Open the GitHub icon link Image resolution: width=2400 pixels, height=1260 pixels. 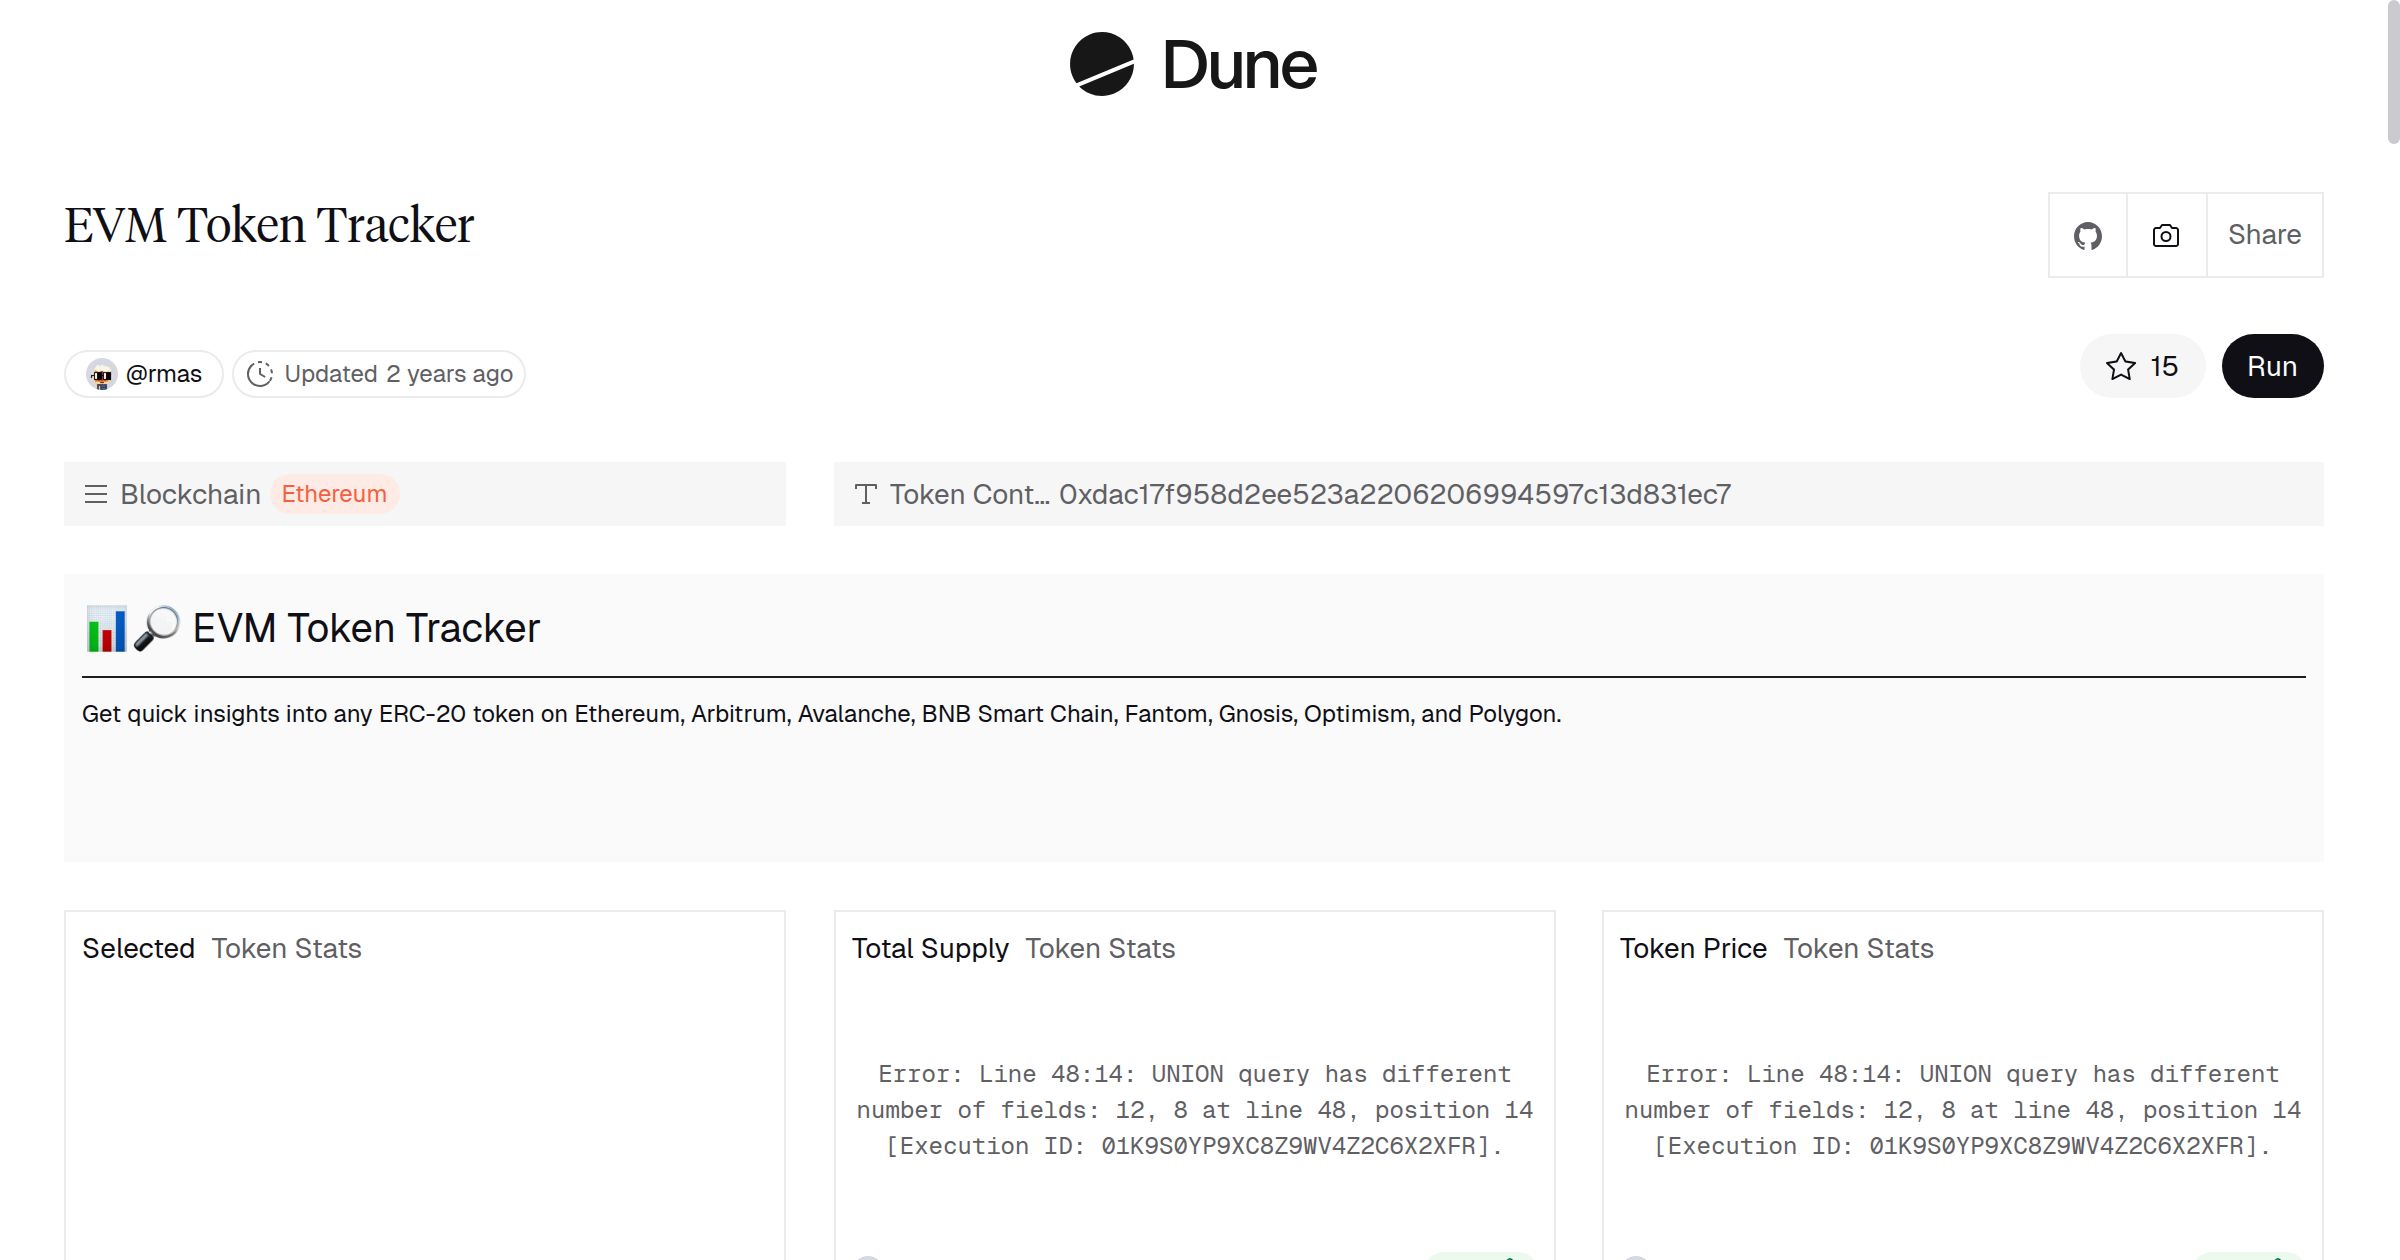[x=2087, y=236]
